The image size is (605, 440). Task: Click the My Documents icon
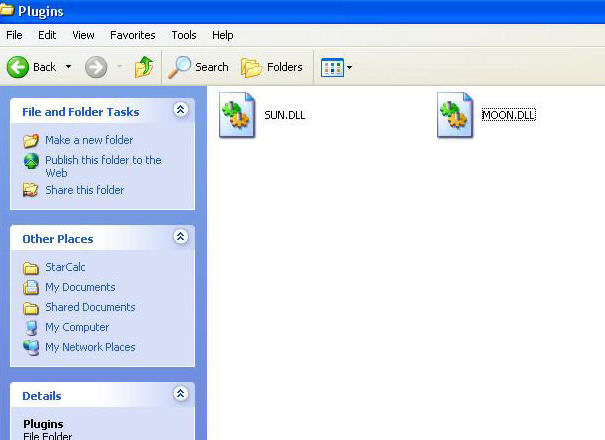(x=30, y=288)
